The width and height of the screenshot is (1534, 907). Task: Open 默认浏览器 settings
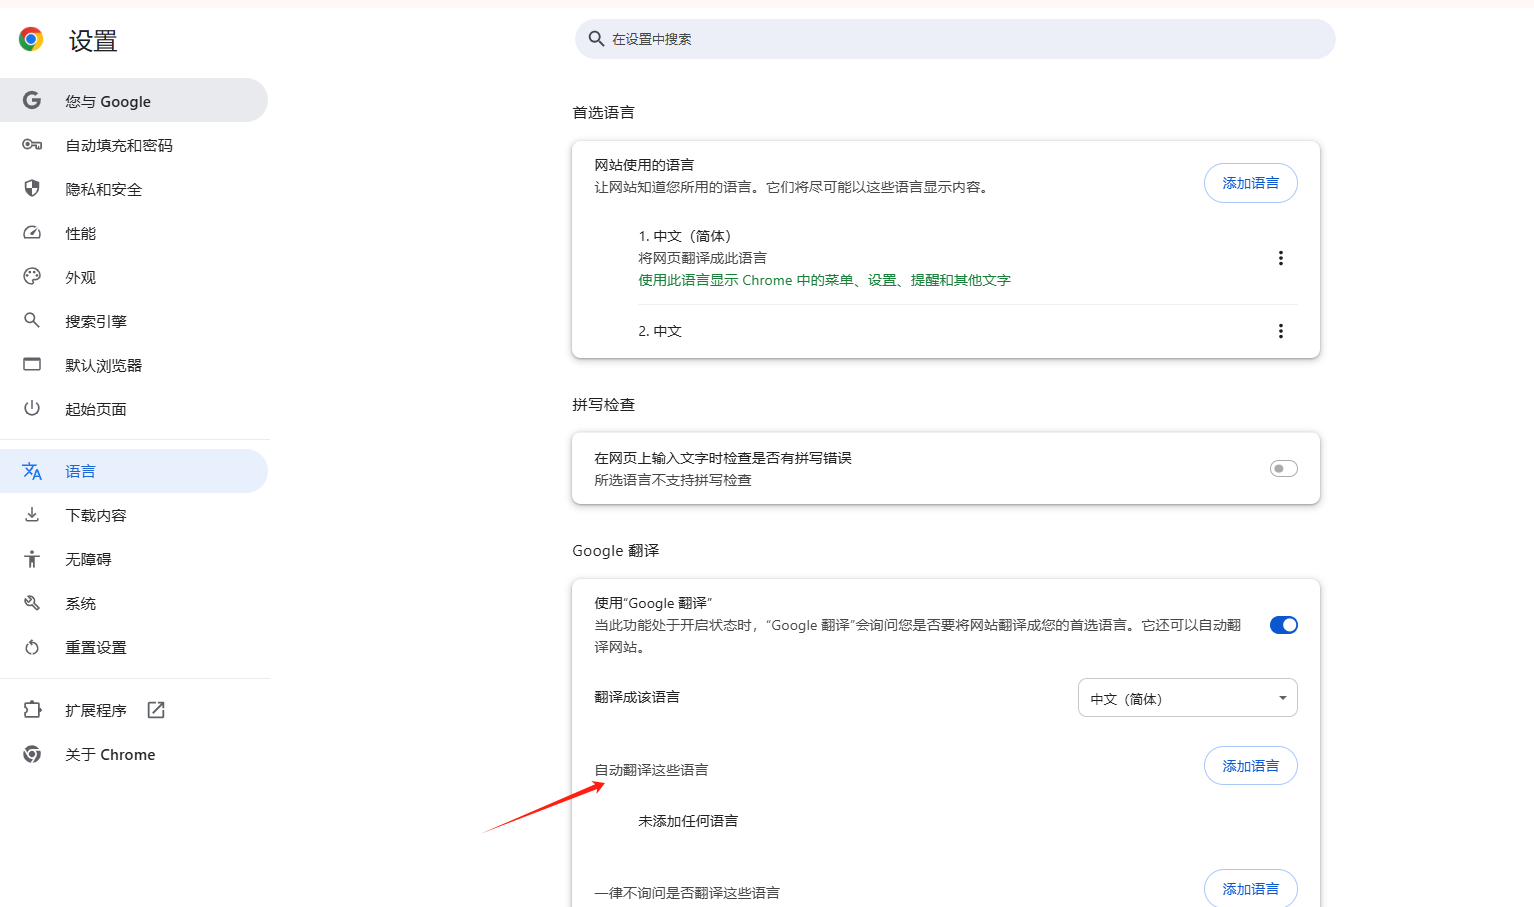coord(134,365)
